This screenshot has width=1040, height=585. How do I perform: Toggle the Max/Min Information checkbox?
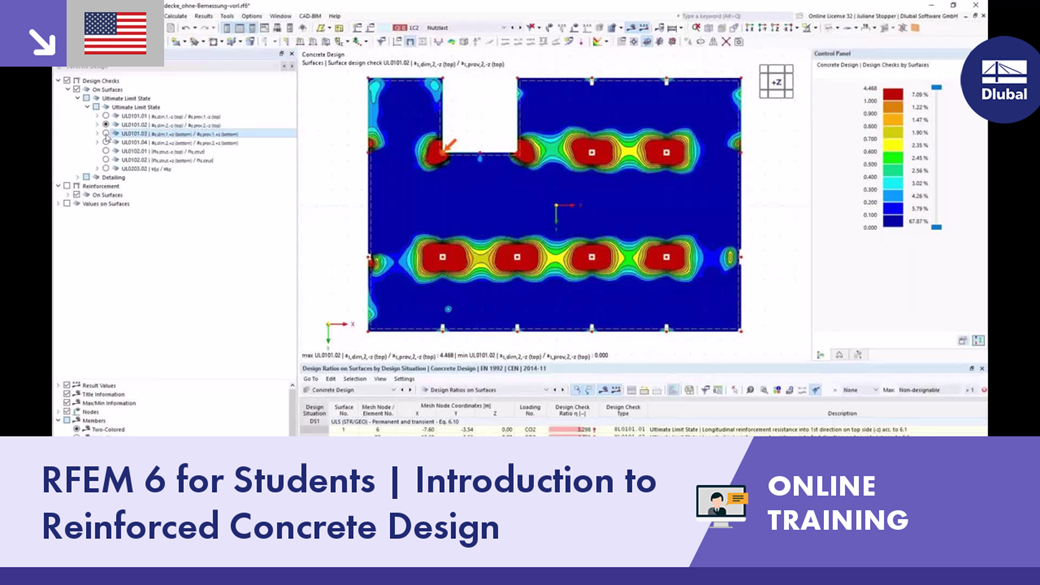[x=67, y=403]
